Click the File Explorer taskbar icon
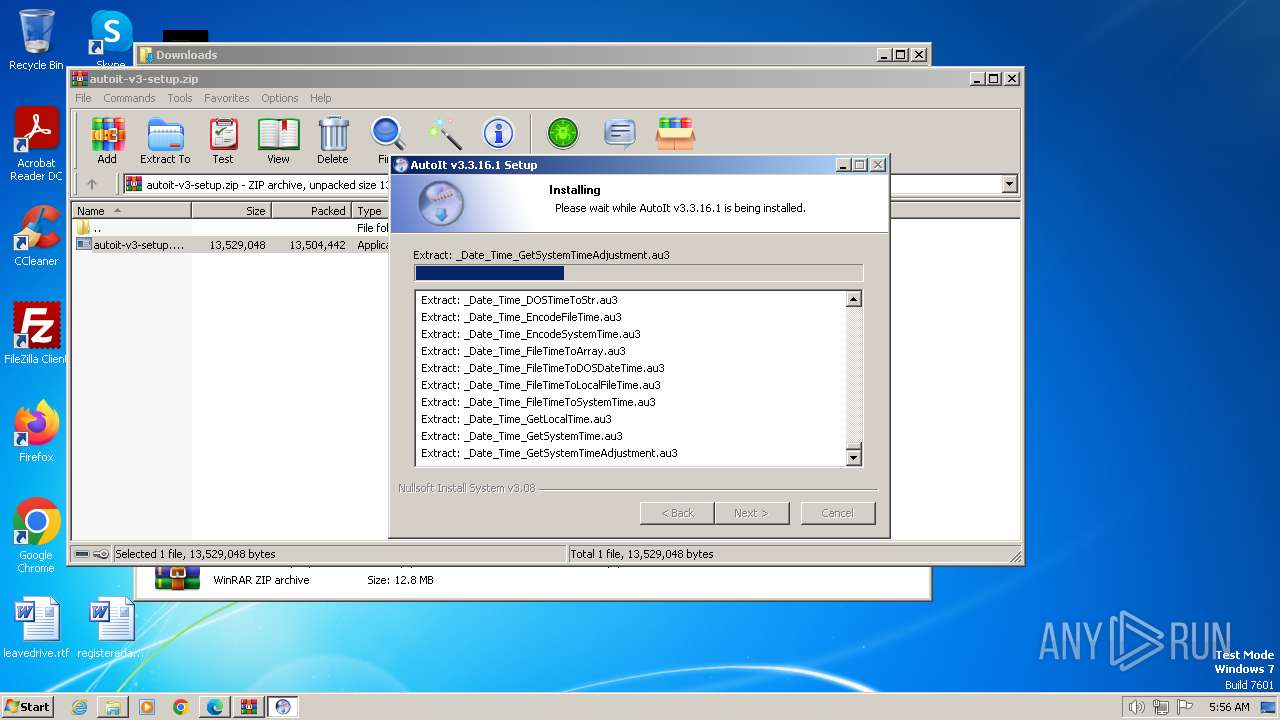The image size is (1280, 720). [x=113, y=707]
